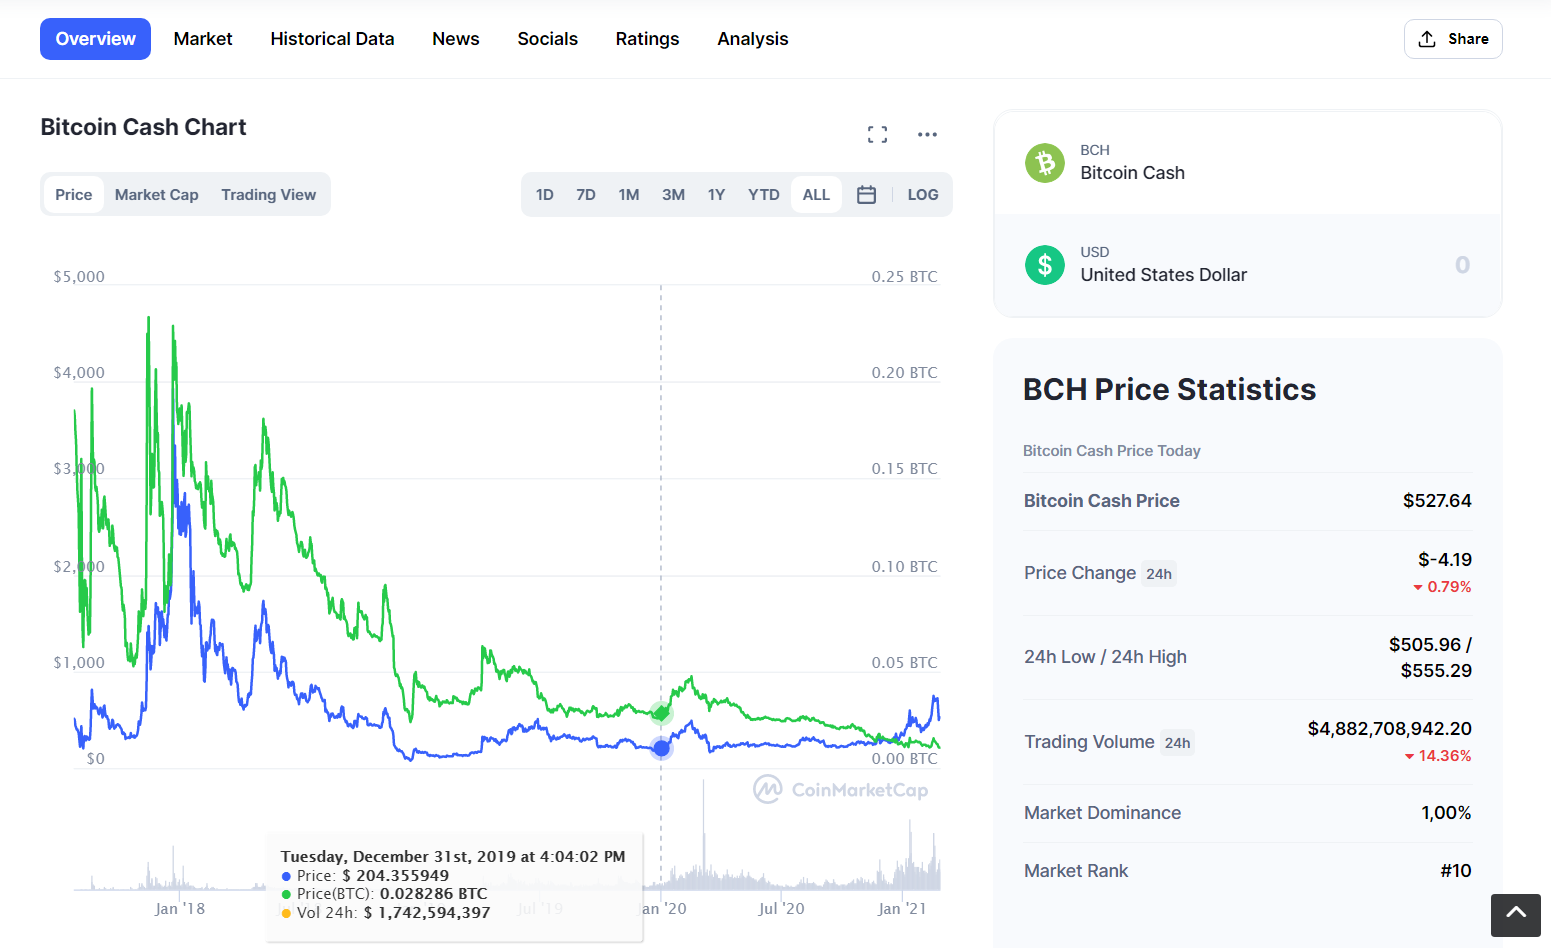This screenshot has width=1551, height=948.
Task: Switch to the News tab
Action: (456, 39)
